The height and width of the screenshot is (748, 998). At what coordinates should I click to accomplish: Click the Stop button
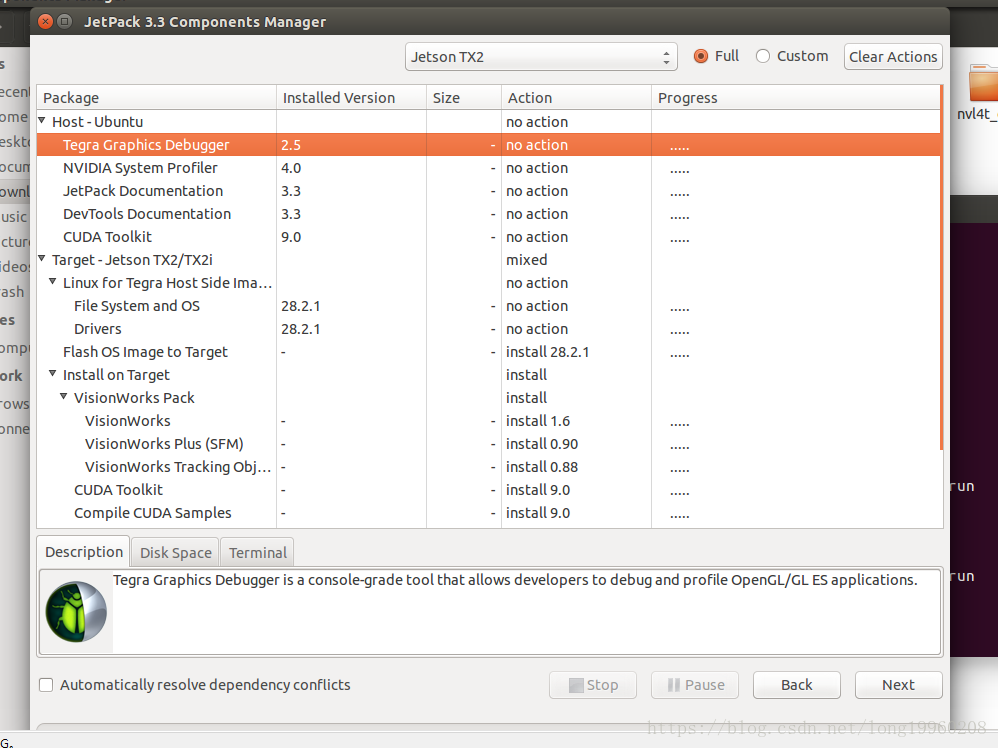coord(593,685)
